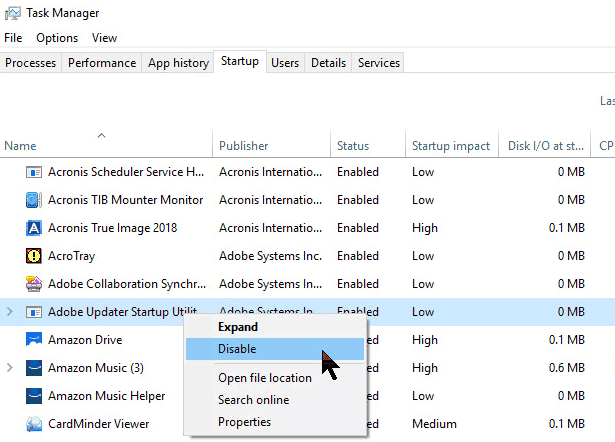Sort by the Status column header
Viewport: 615px width, 442px height.
(x=368, y=143)
